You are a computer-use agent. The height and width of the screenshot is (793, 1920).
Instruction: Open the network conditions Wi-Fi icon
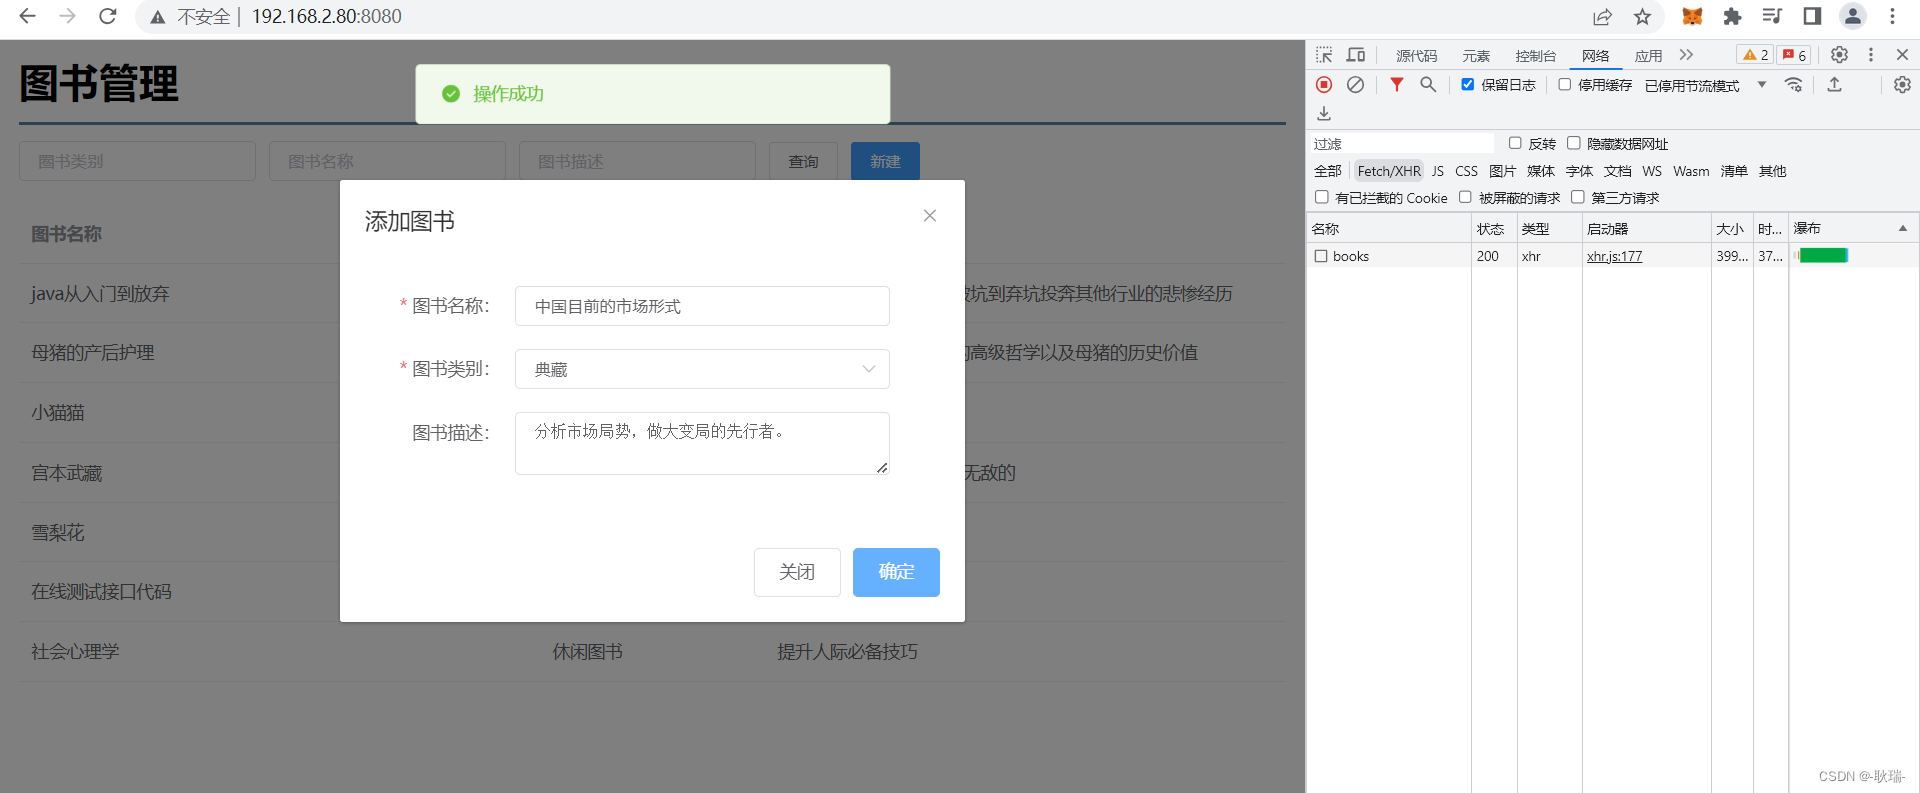click(1794, 85)
